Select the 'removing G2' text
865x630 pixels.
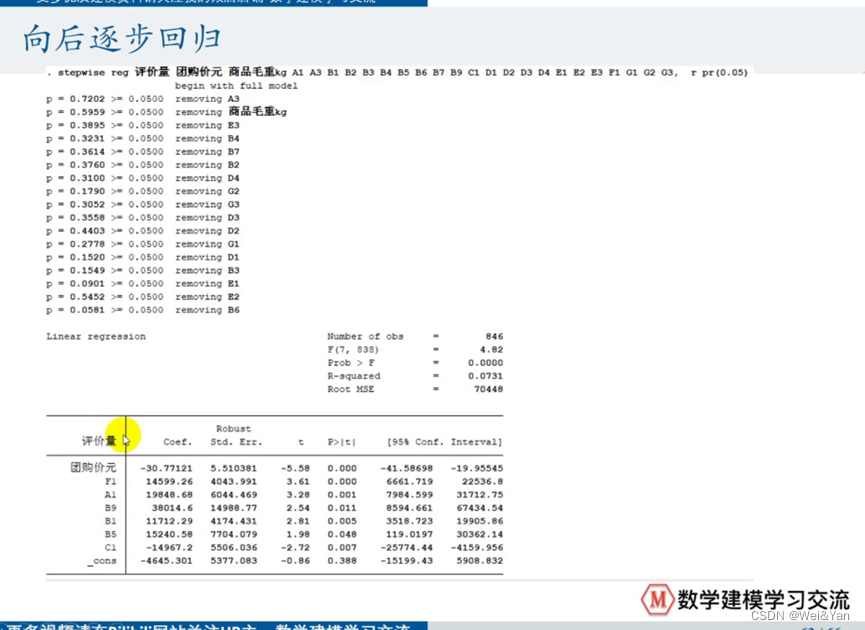tap(207, 191)
